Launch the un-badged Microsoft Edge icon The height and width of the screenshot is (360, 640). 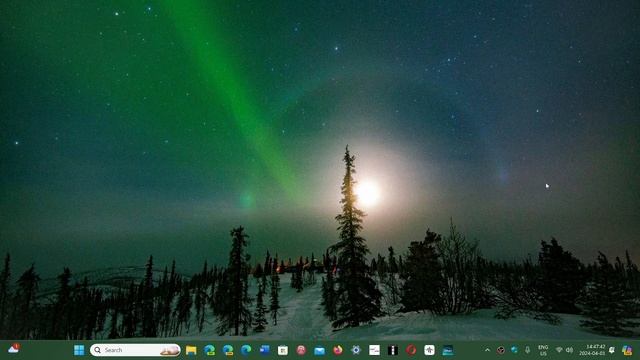[x=246, y=350]
